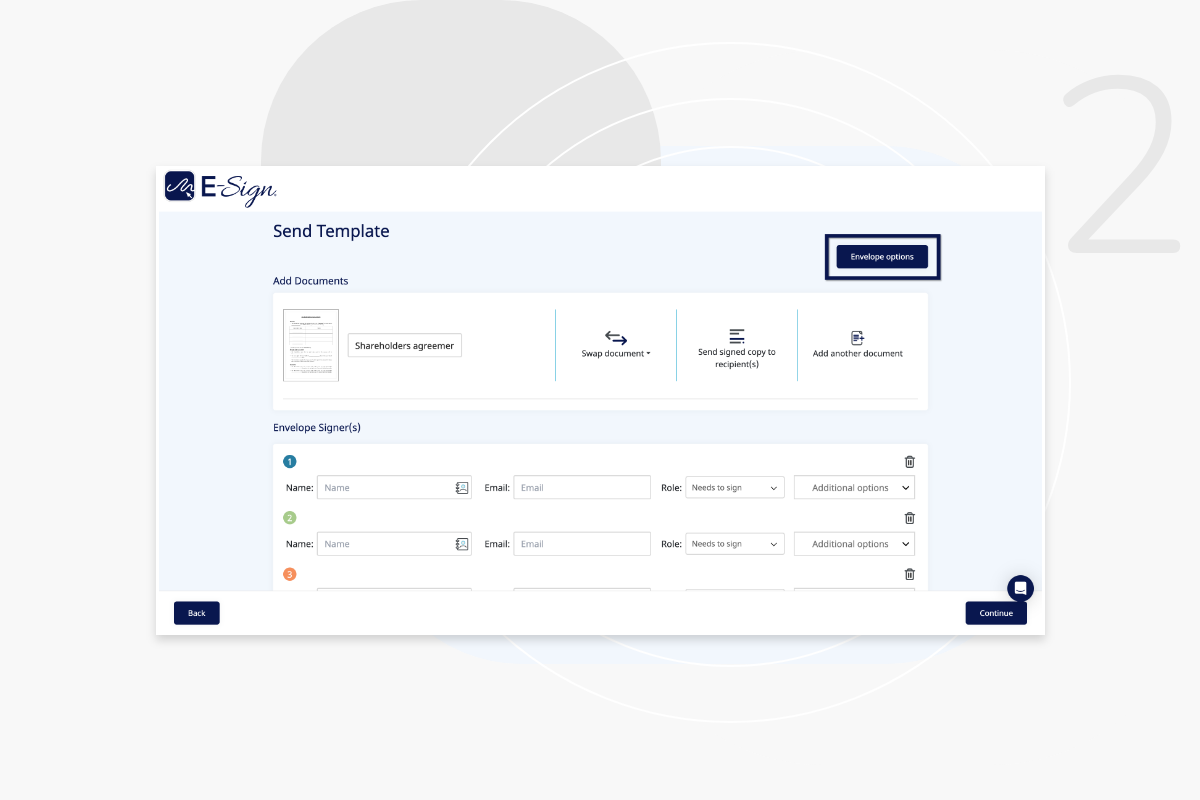Screen dimensions: 1200x800
Task: Click the Envelope Signer(s) section label
Action: 317,427
